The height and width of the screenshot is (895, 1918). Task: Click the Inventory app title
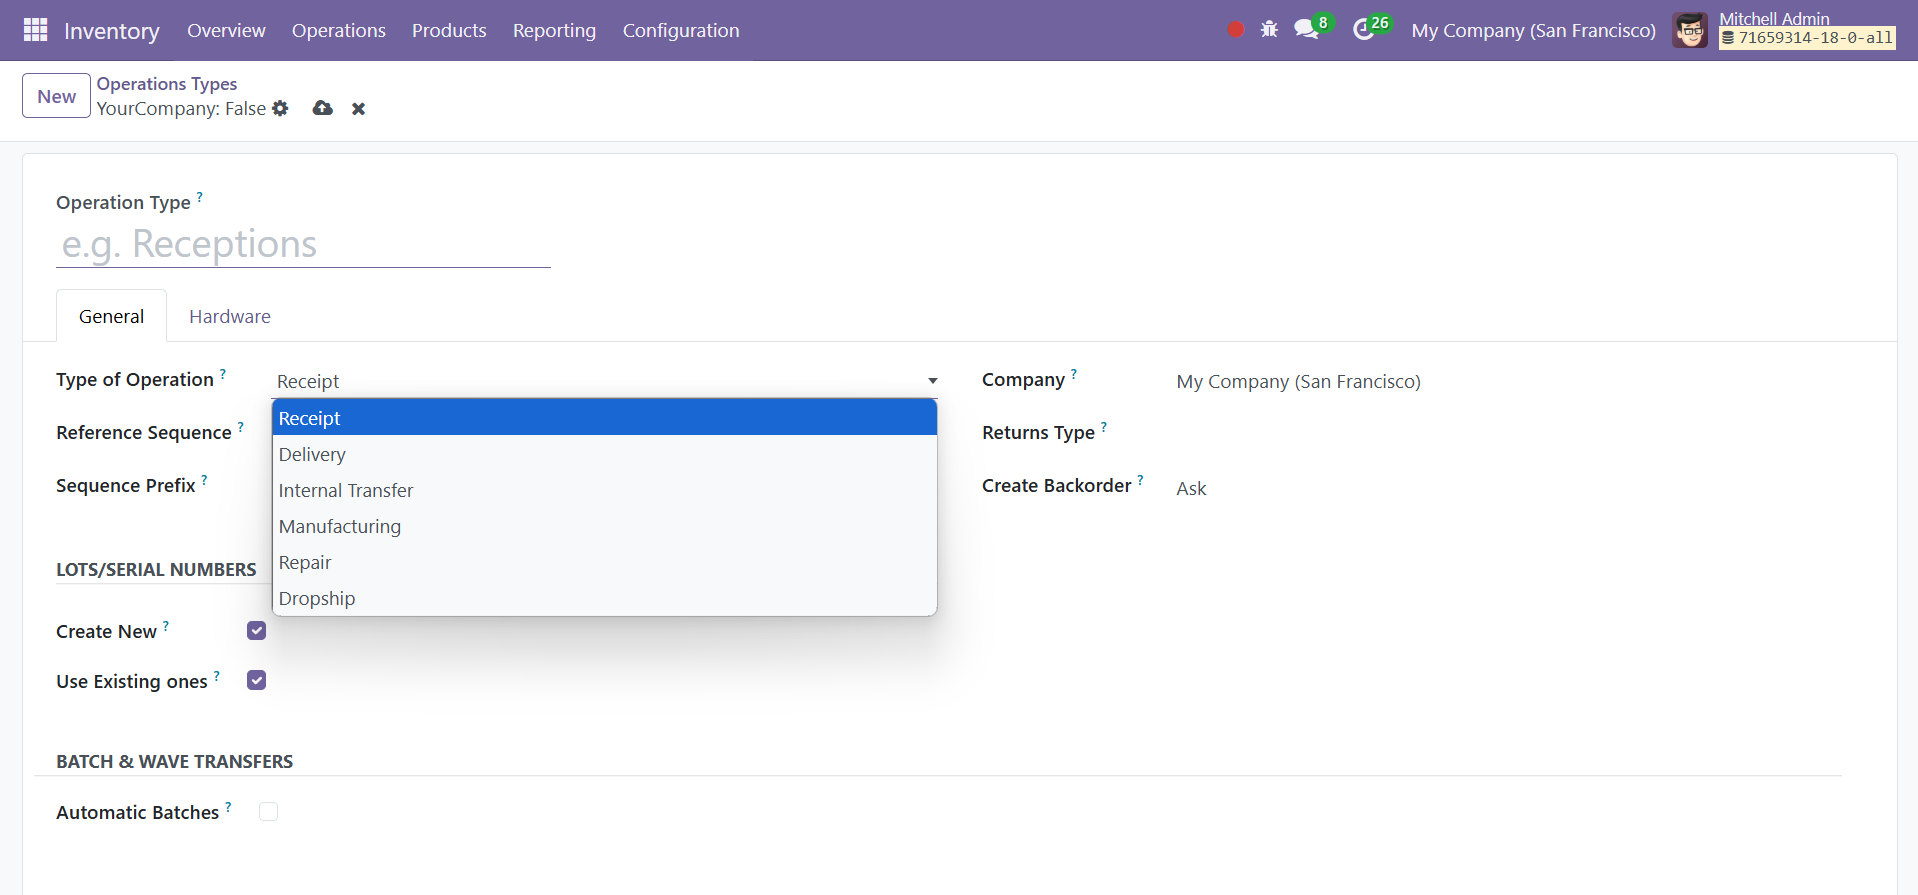[112, 31]
